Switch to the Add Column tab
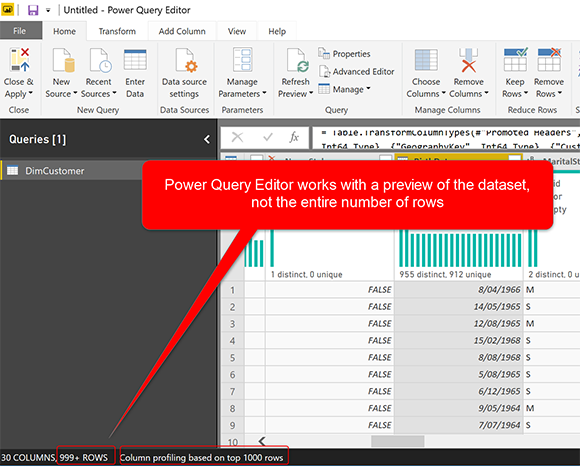Image resolution: width=580 pixels, height=466 pixels. 182,31
